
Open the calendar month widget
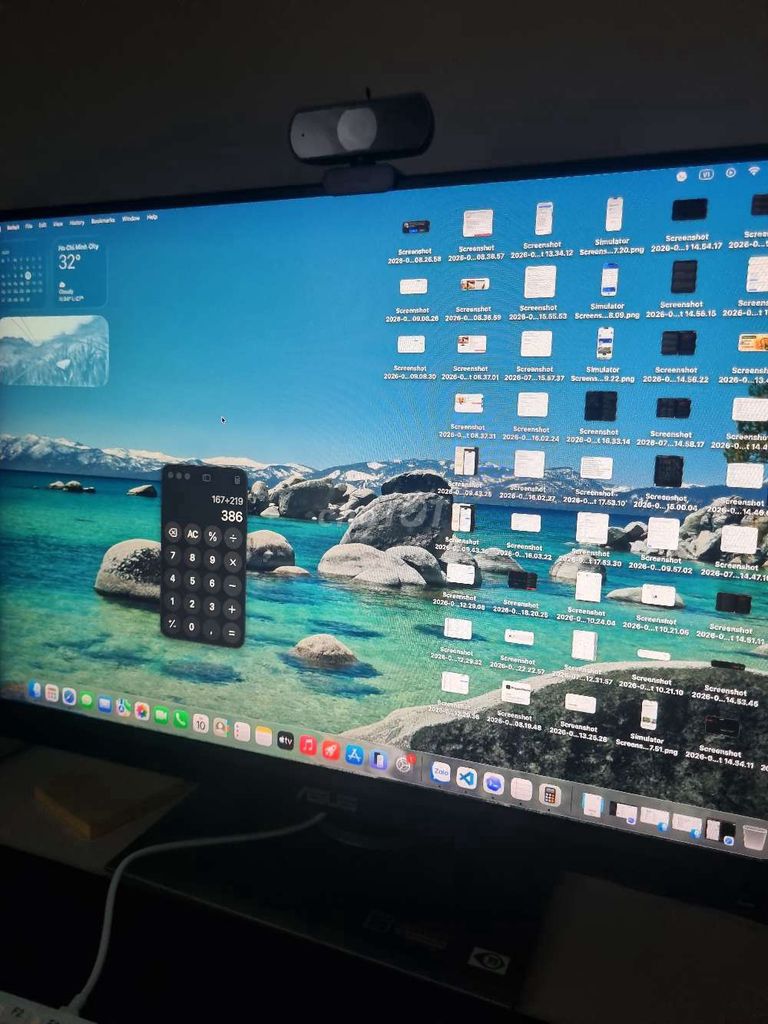click(x=22, y=275)
